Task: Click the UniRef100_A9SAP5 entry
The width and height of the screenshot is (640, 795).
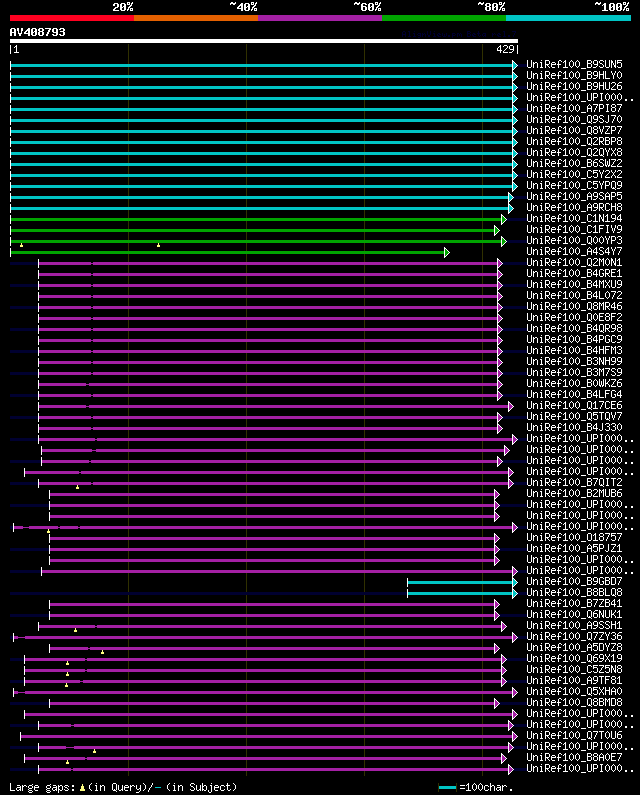Action: coord(574,196)
